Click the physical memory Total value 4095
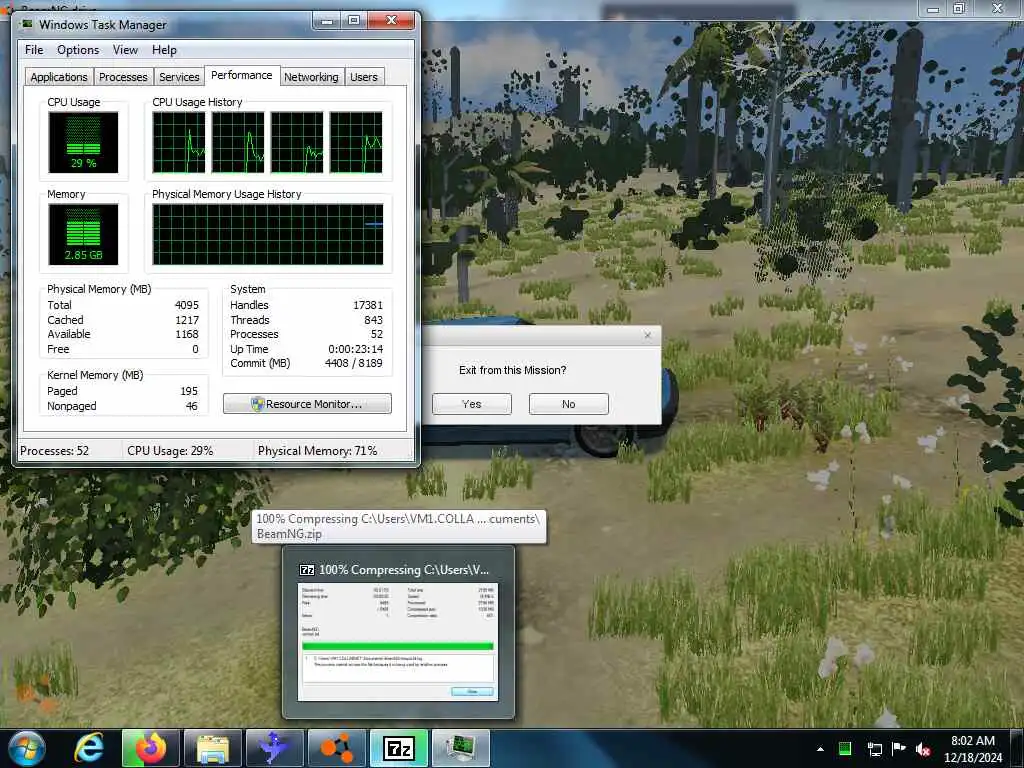 point(187,305)
